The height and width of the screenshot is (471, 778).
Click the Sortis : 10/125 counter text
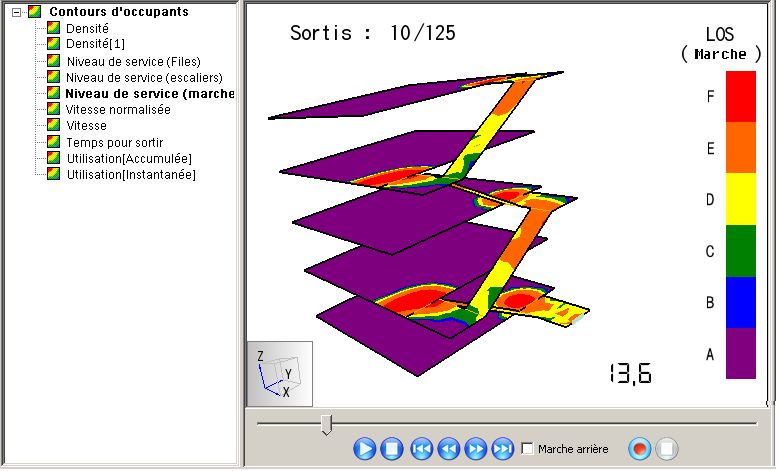click(373, 33)
